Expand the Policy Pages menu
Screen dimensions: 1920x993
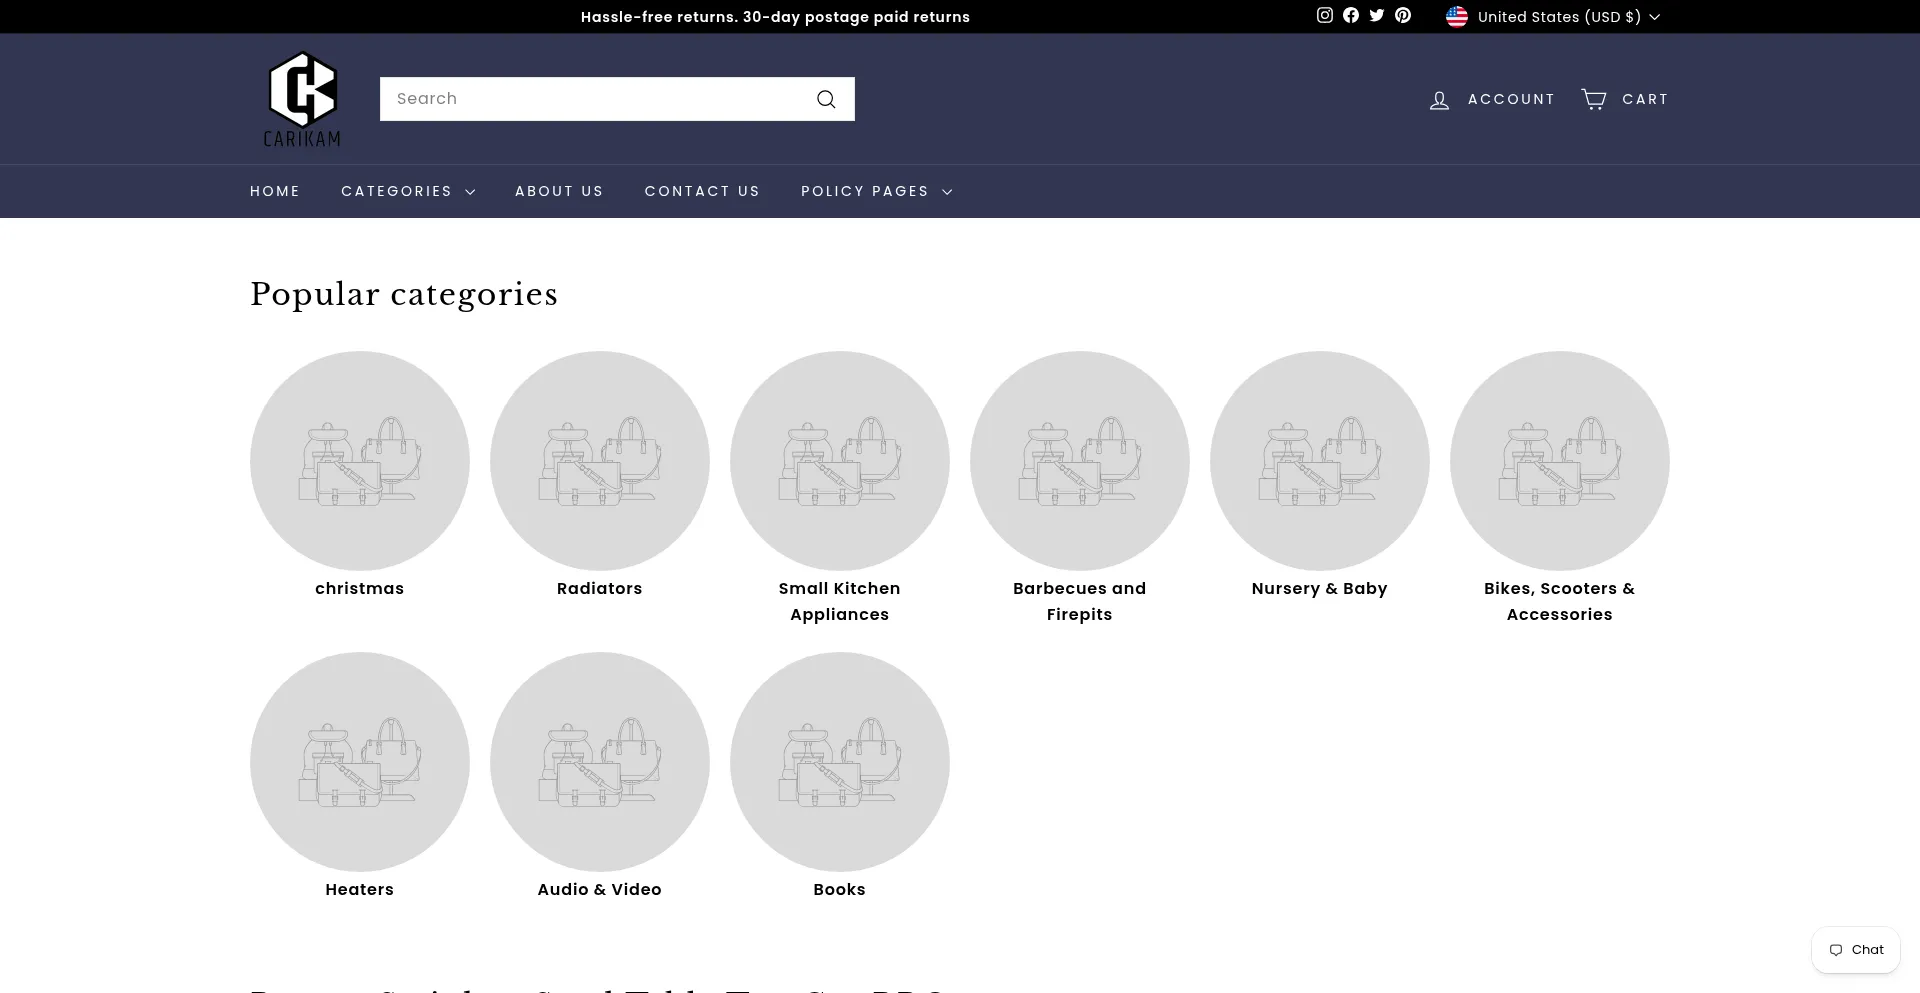pyautogui.click(x=877, y=191)
